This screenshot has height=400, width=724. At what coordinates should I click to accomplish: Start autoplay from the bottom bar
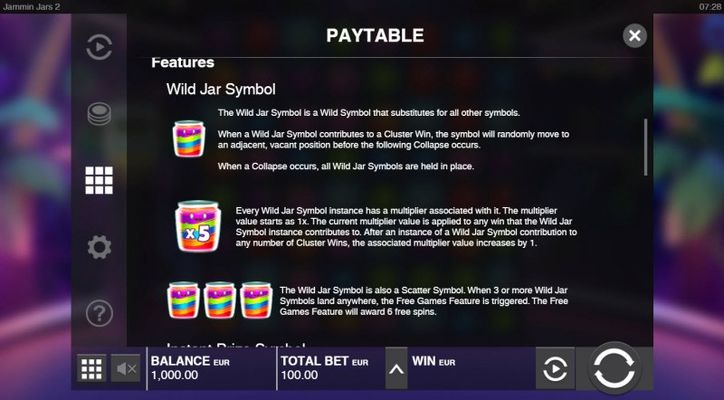(555, 369)
